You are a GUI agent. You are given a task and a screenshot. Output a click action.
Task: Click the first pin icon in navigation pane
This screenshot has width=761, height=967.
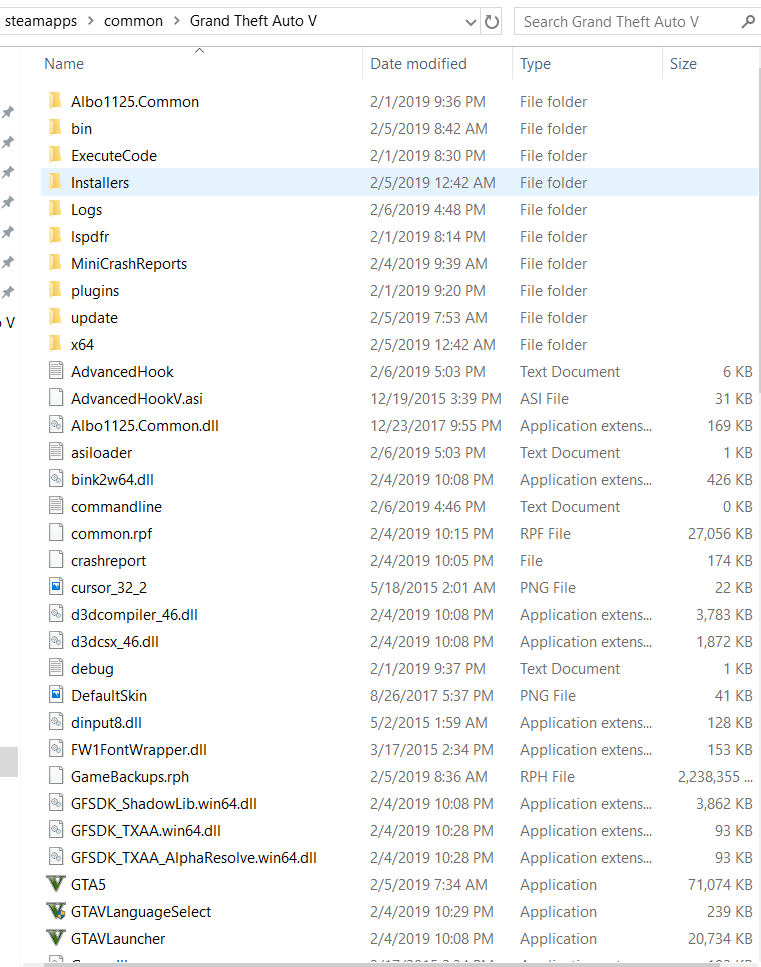tap(7, 112)
